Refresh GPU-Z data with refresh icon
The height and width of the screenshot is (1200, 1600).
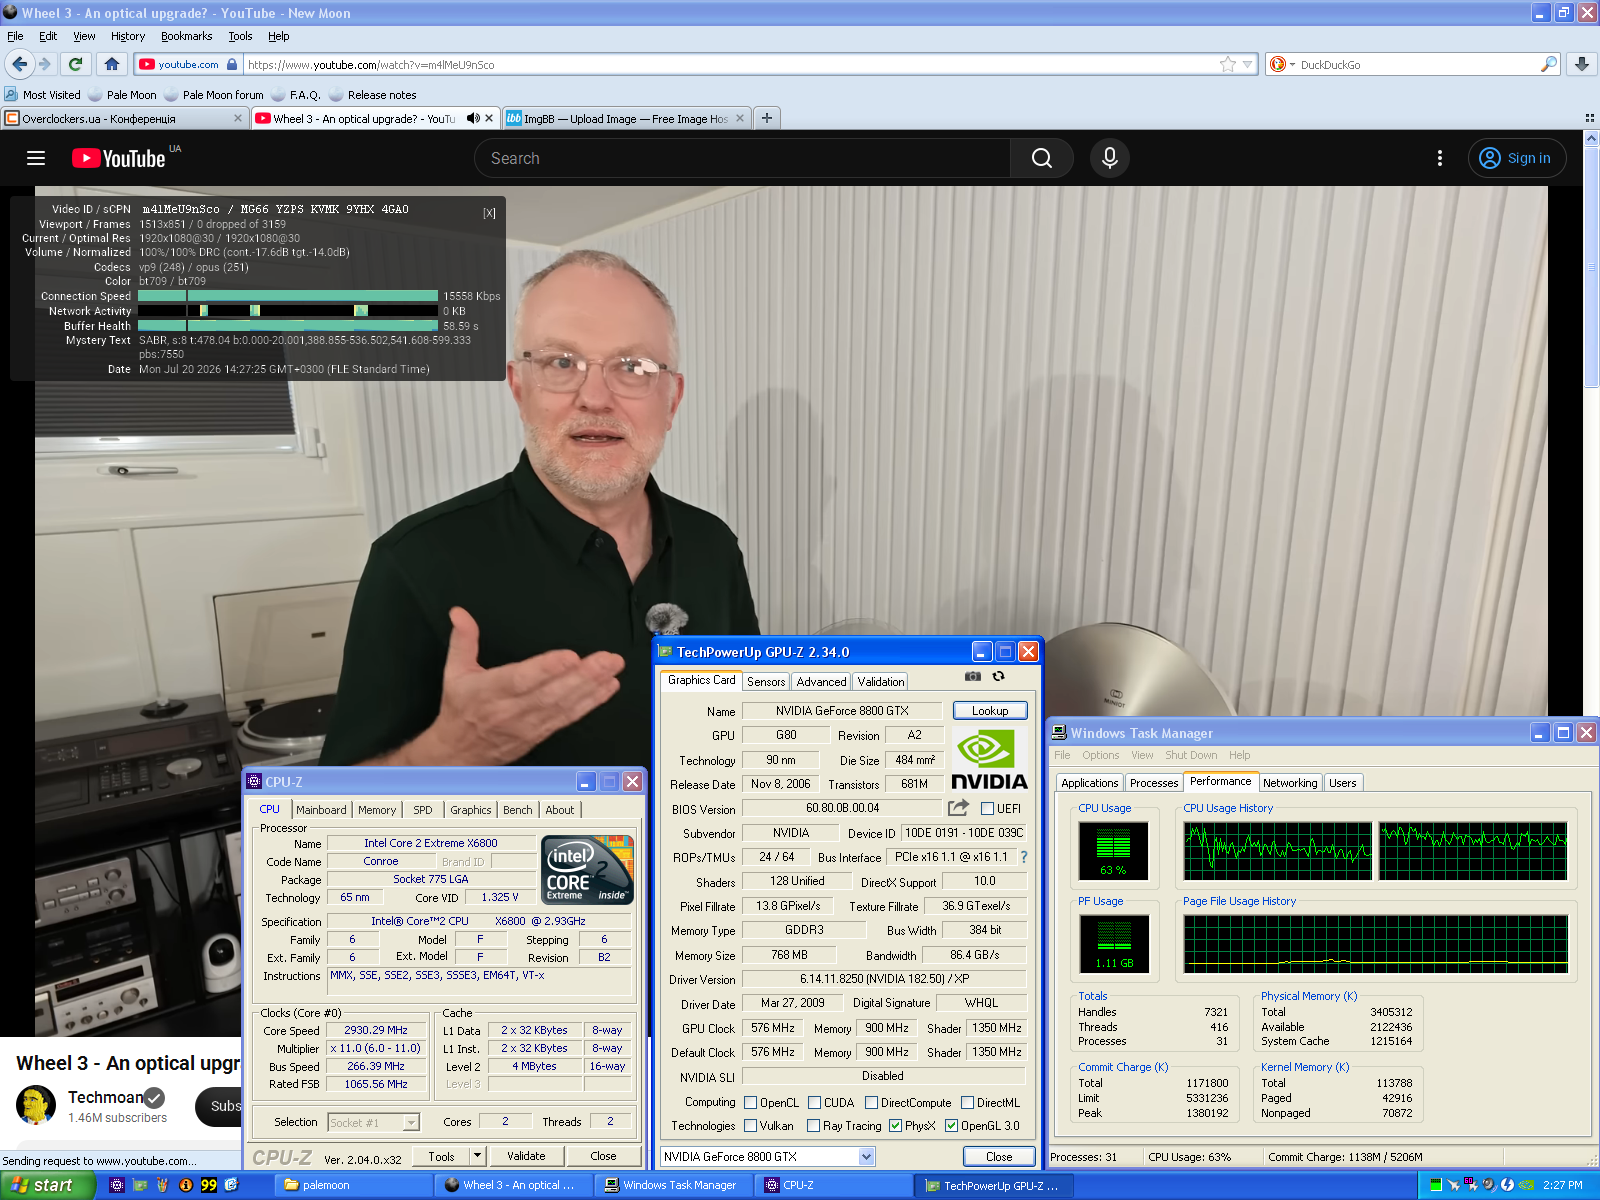(x=998, y=677)
